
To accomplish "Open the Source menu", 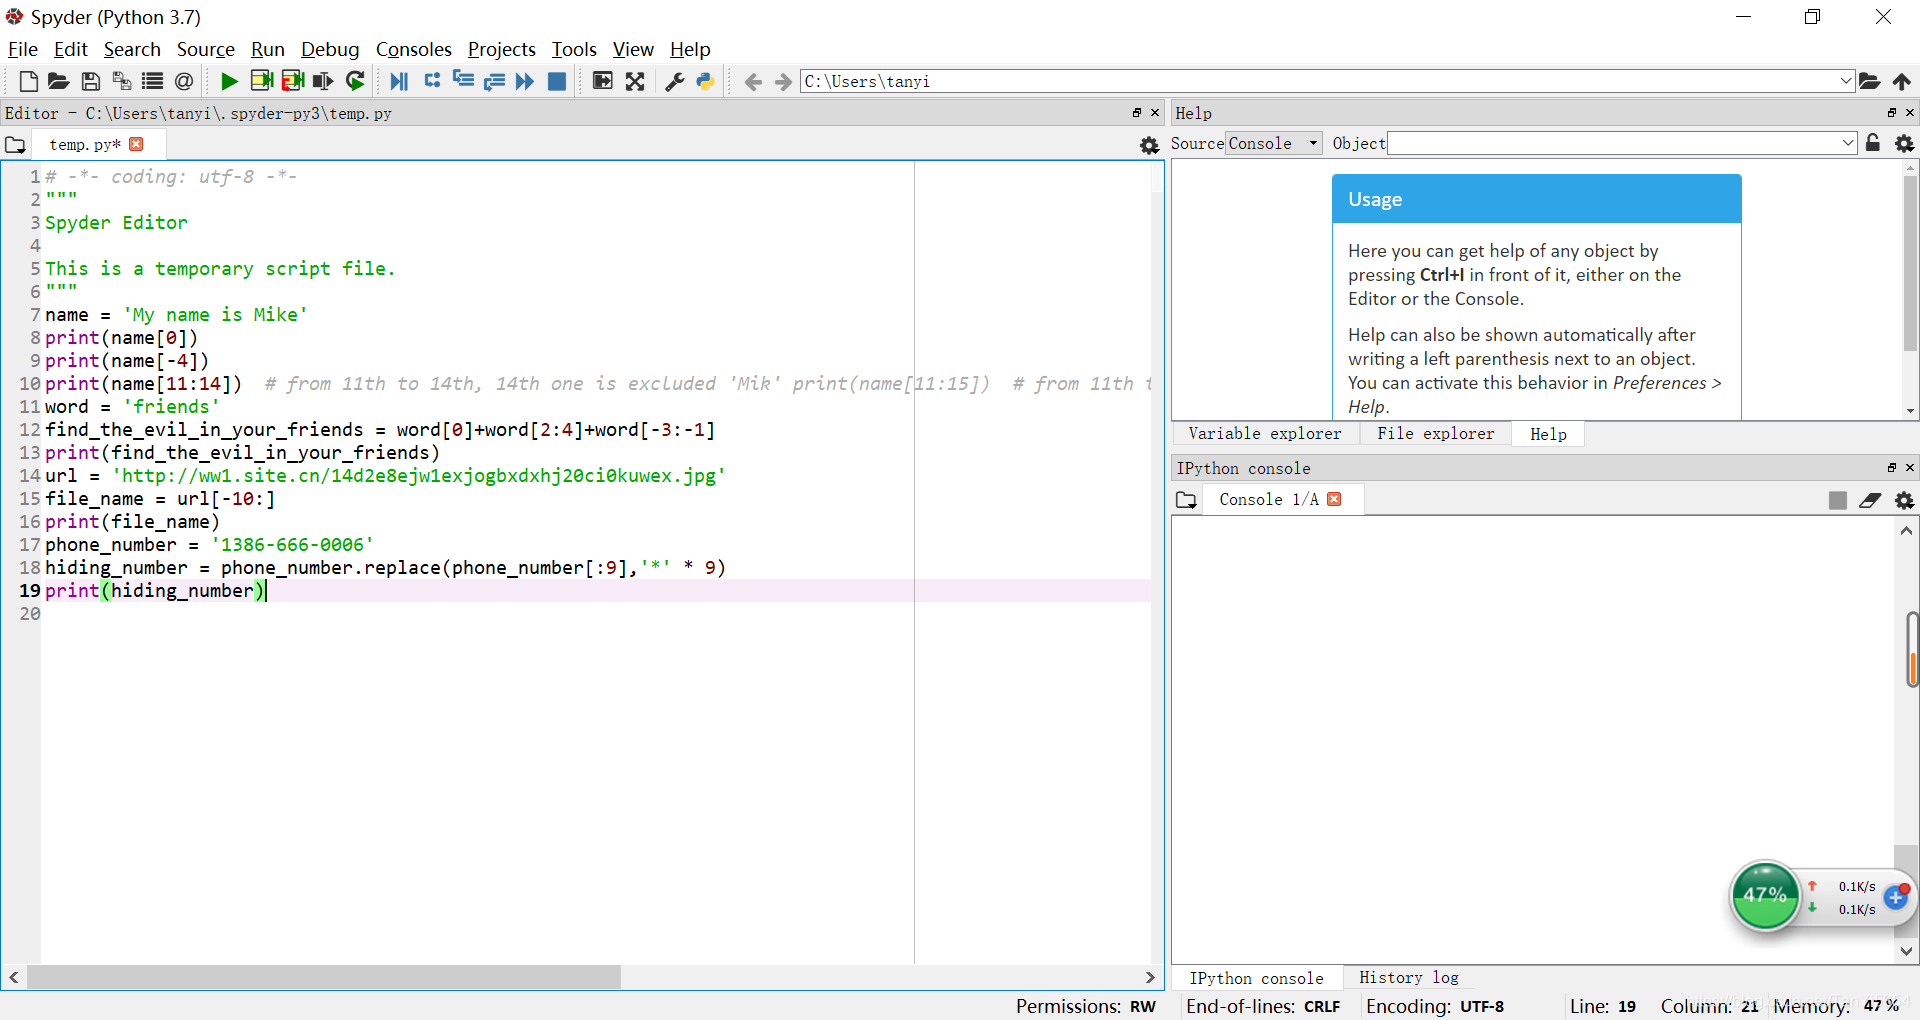I will click(205, 49).
